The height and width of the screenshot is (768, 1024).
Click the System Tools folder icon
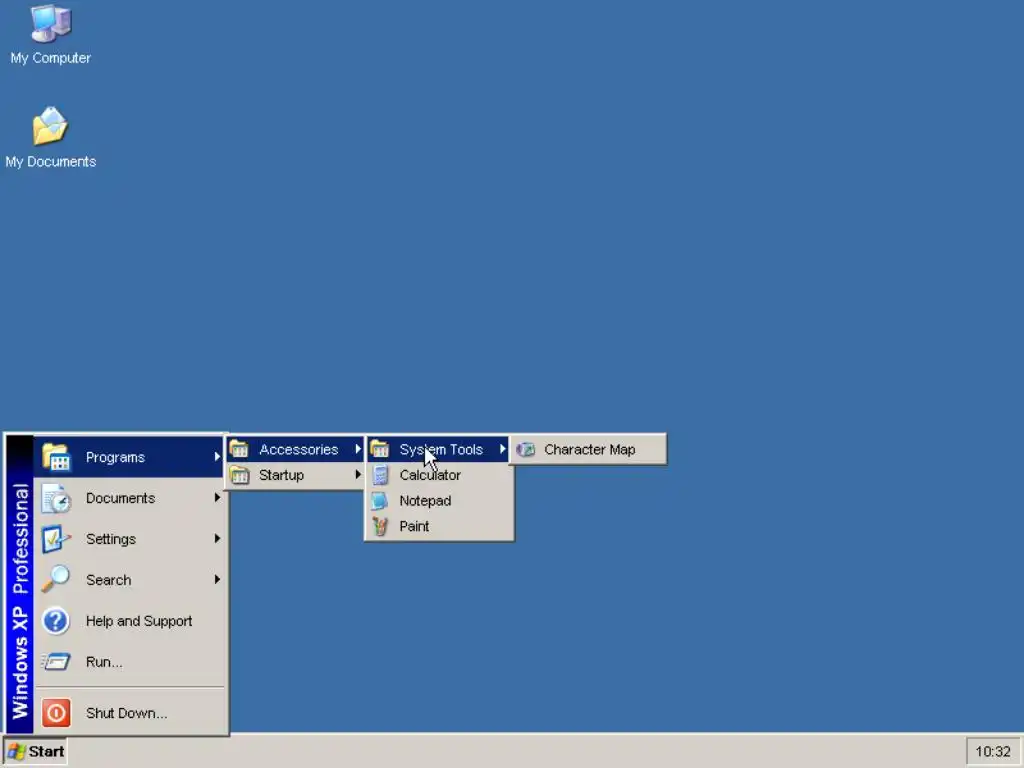click(379, 449)
